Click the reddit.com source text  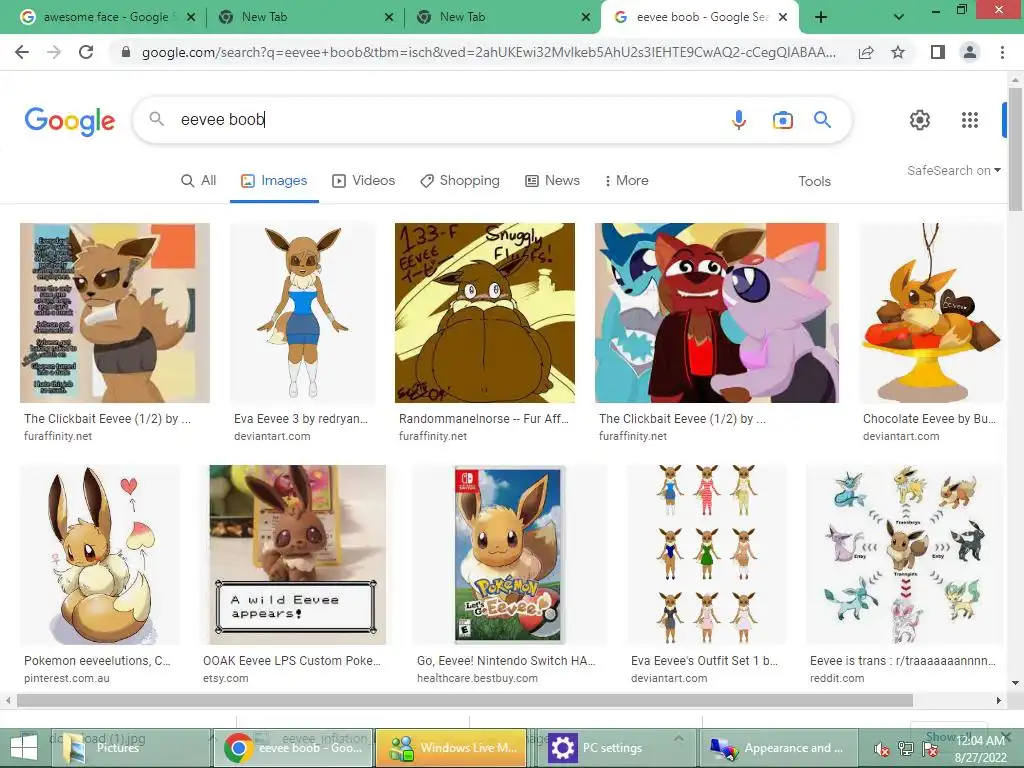coord(837,678)
